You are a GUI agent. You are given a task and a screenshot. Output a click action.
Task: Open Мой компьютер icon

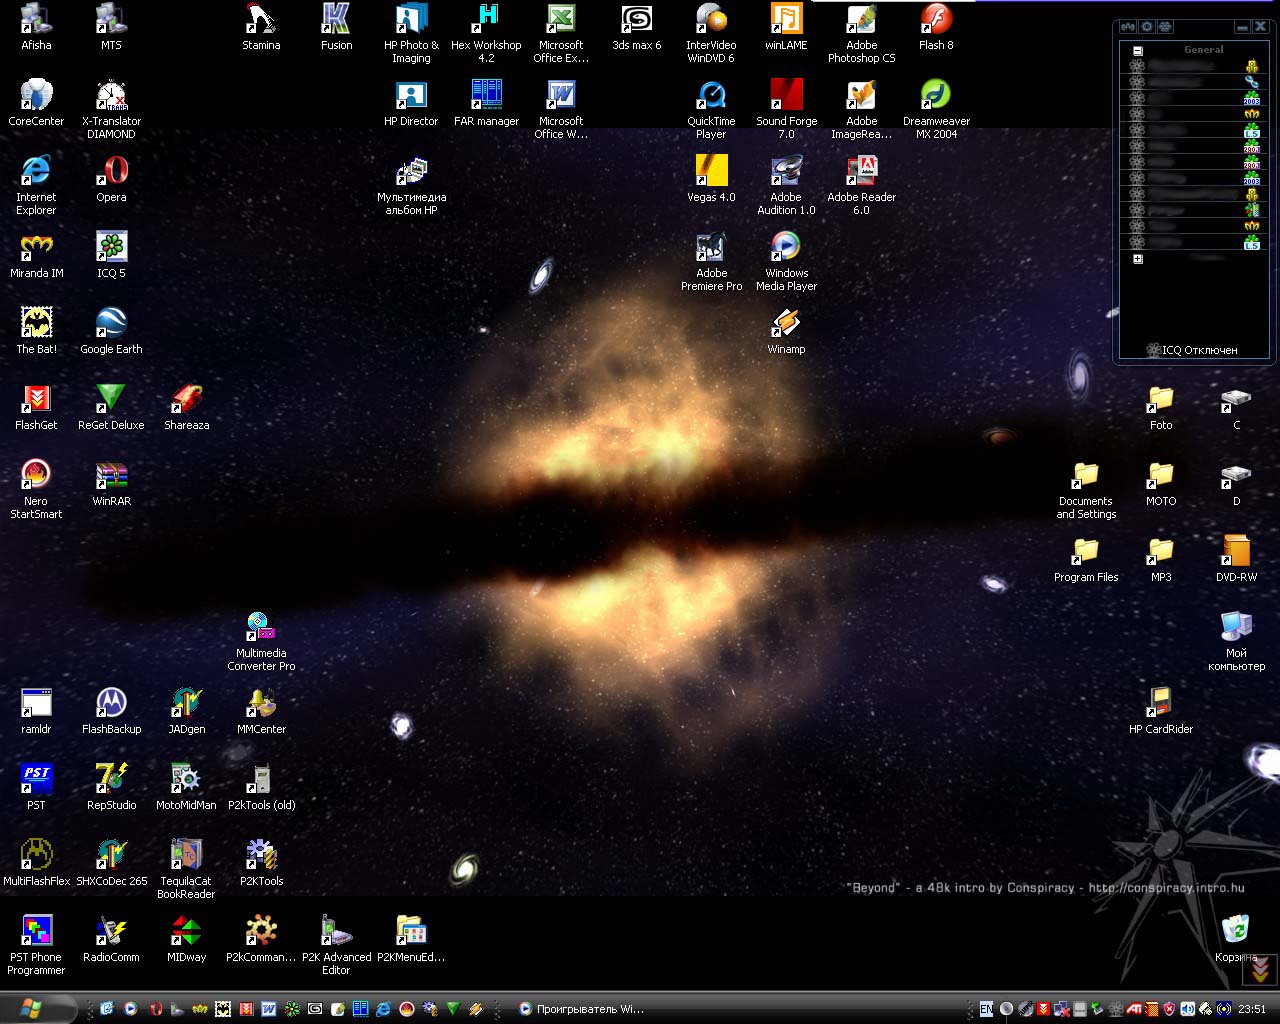tap(1236, 641)
